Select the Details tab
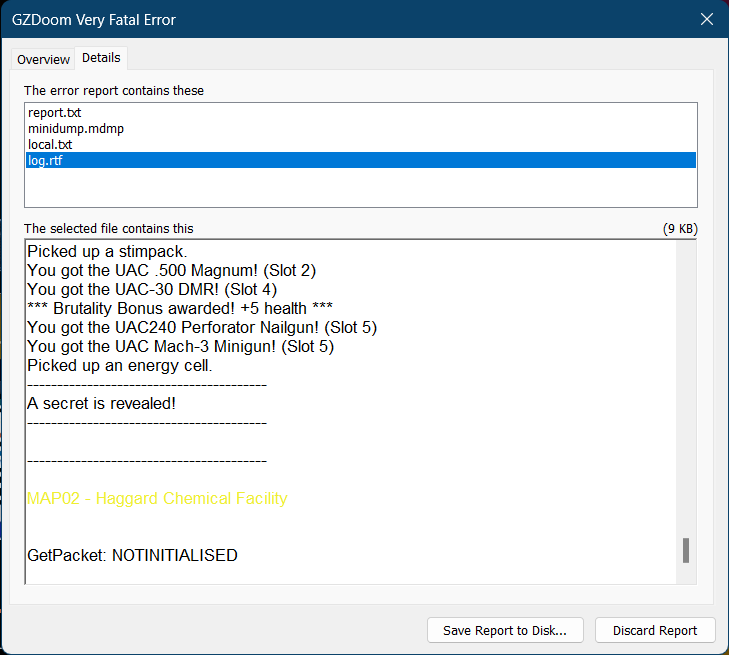This screenshot has height=655, width=729. click(102, 58)
